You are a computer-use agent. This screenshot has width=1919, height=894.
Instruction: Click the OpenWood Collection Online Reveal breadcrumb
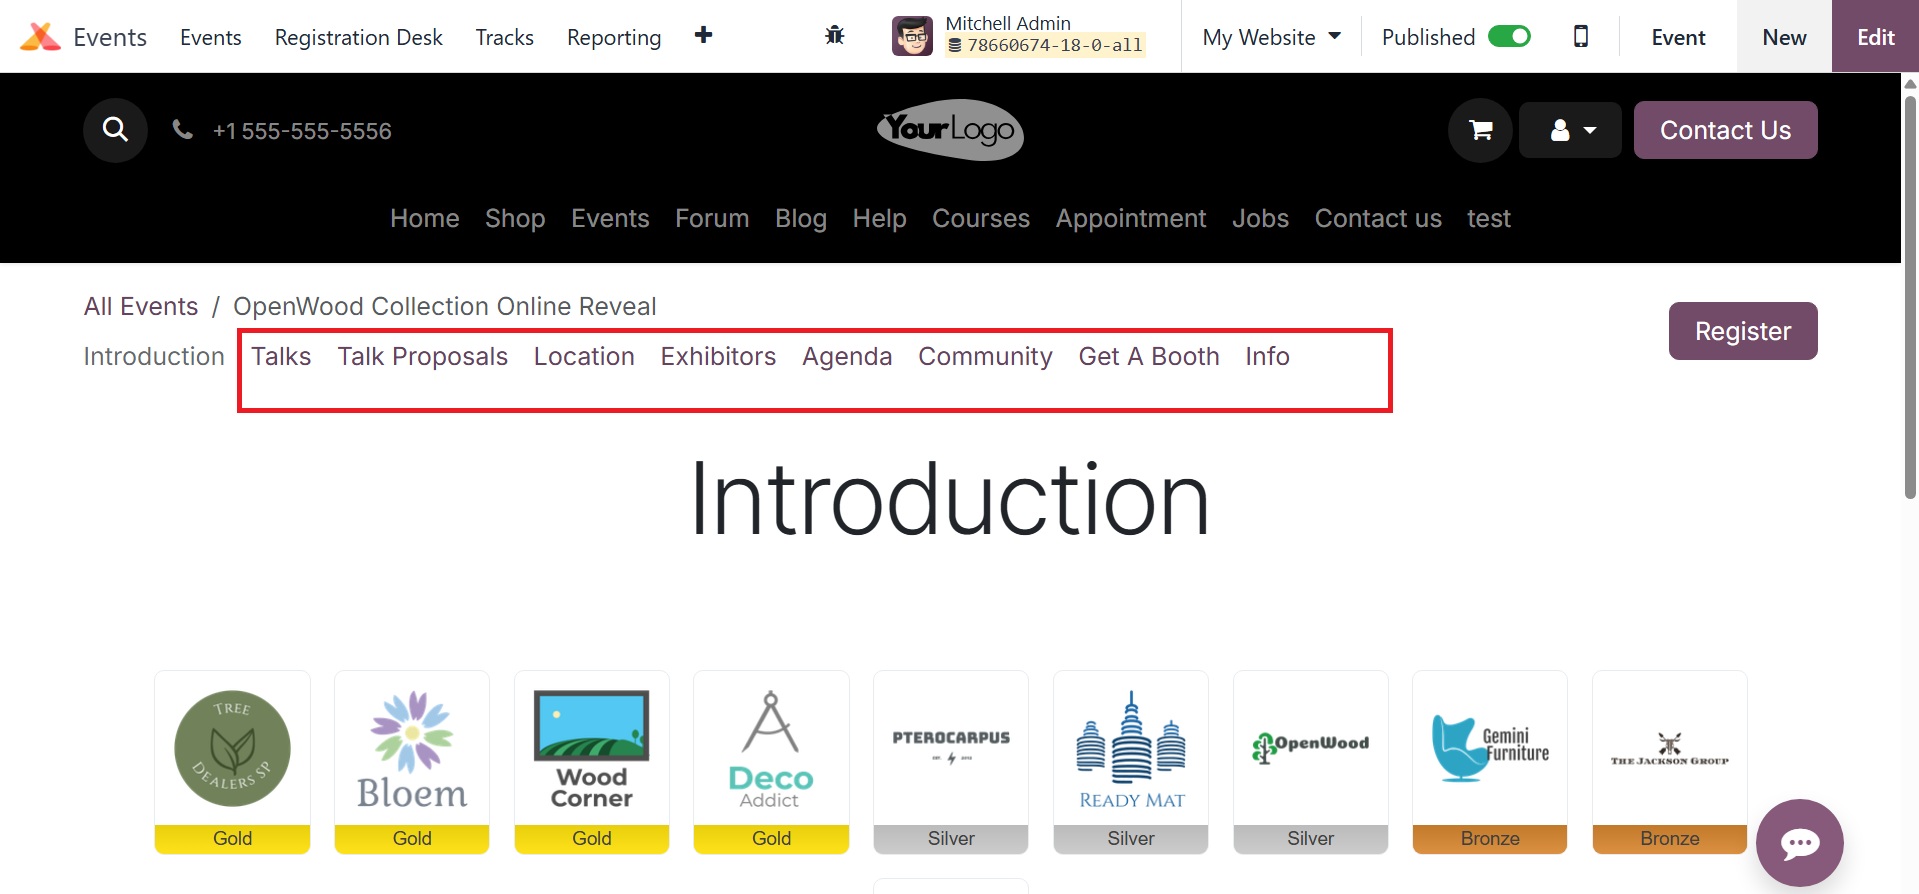pos(445,306)
